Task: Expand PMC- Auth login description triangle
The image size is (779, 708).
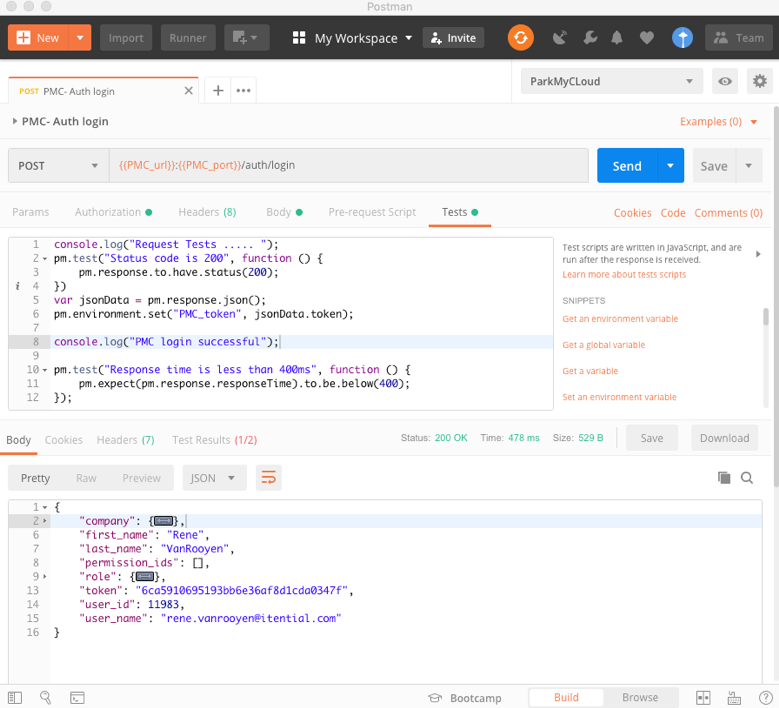Action: [x=14, y=121]
